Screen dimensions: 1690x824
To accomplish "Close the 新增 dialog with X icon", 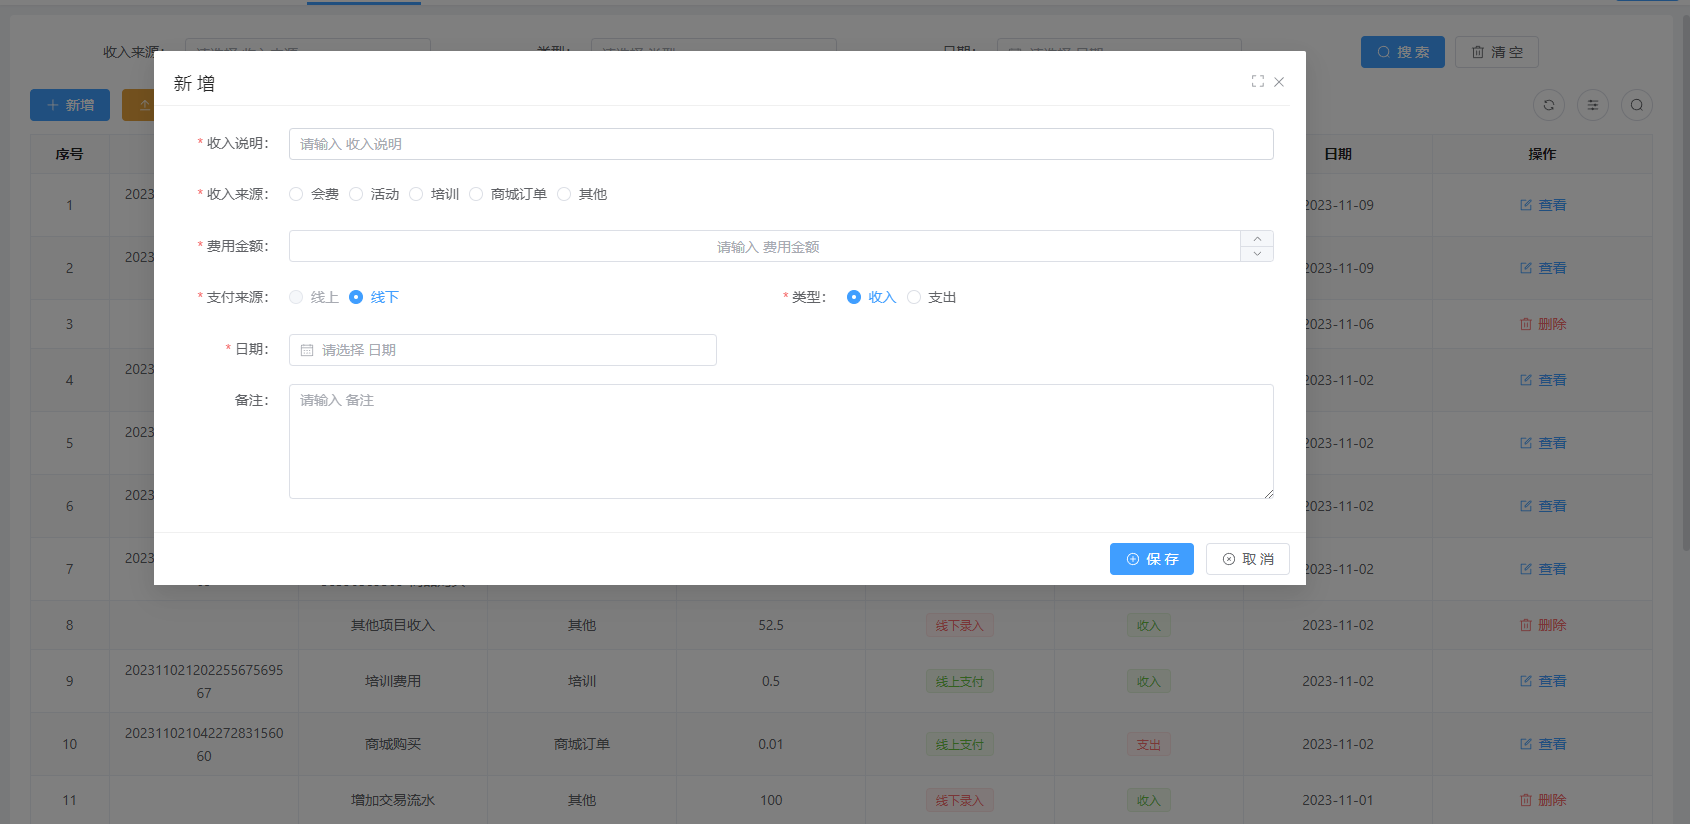I will tap(1279, 82).
